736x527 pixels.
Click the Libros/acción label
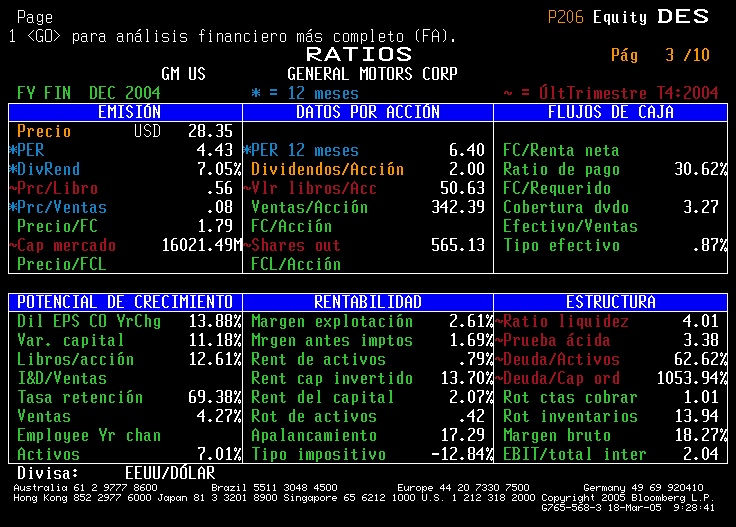75,359
